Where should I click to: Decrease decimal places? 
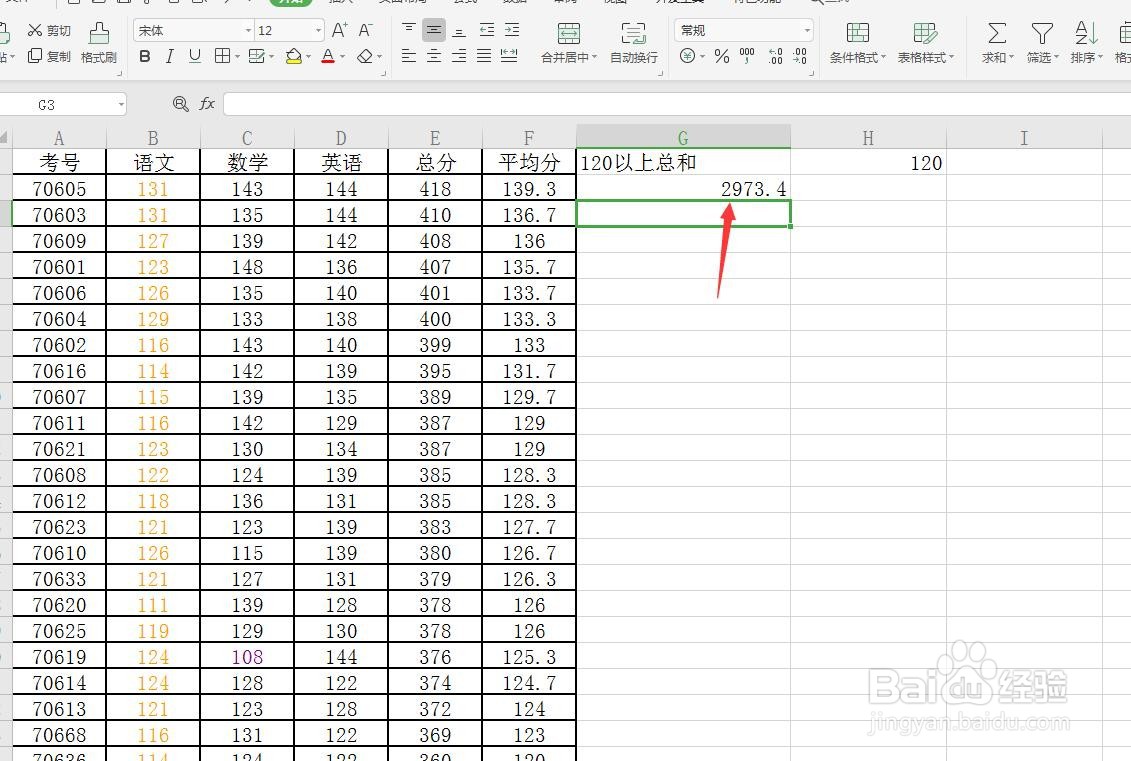click(x=800, y=56)
